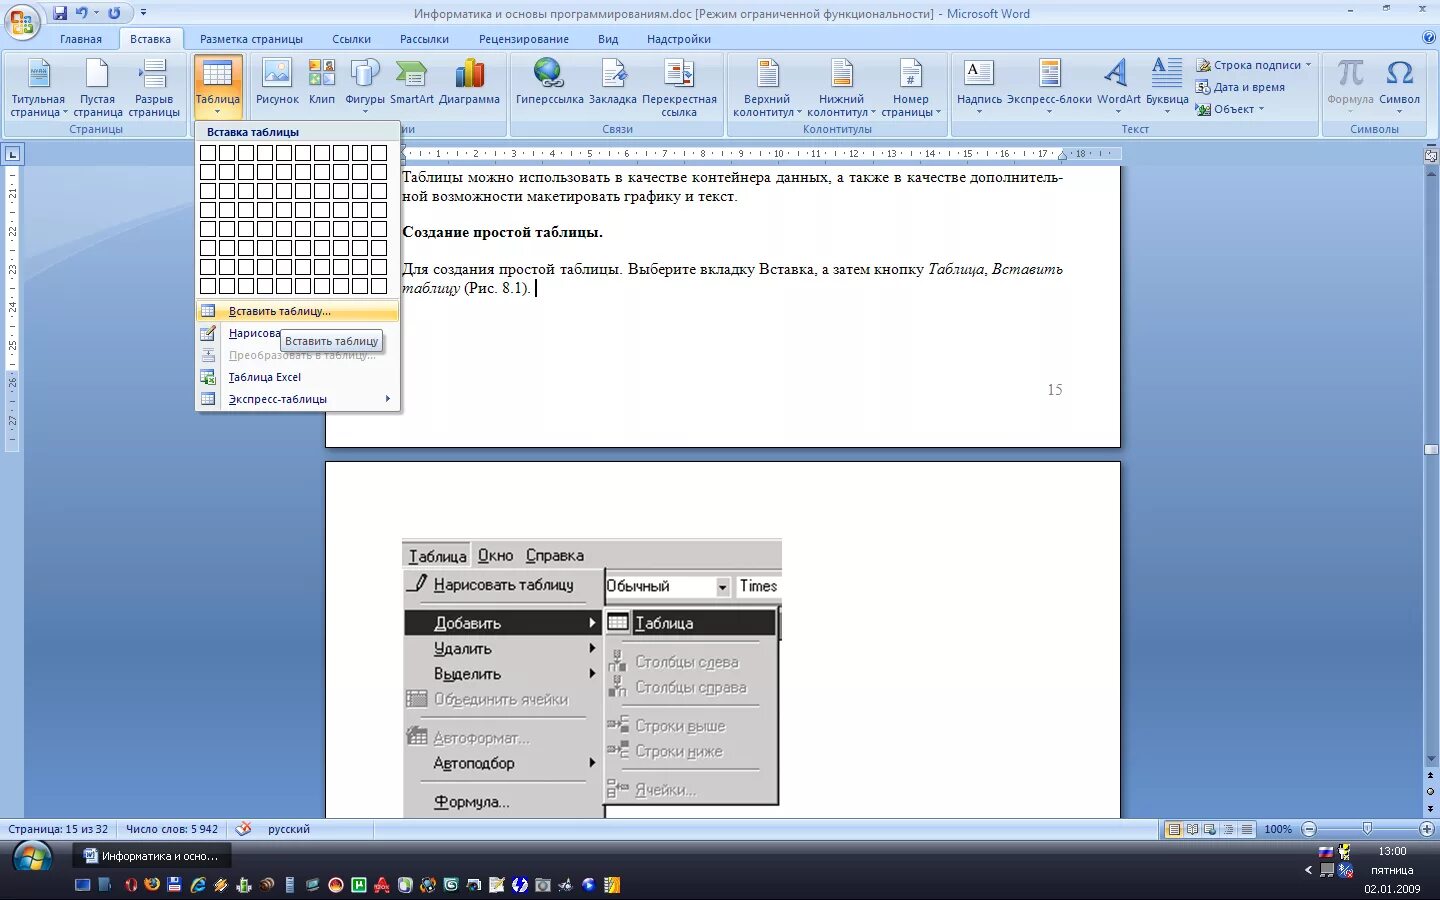Choose Вставить таблицу... from the menu
This screenshot has height=900, width=1440.
tap(298, 311)
